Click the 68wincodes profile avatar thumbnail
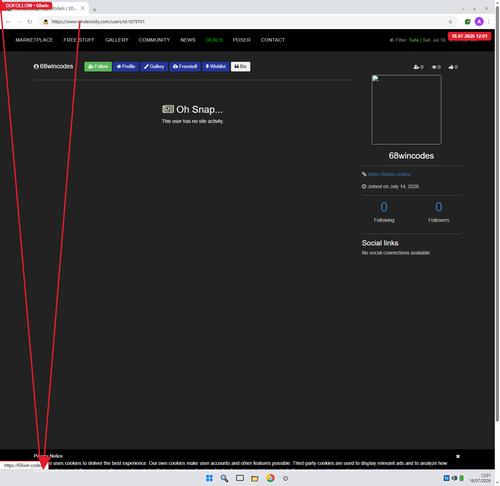Viewport: 500px width, 486px height. (x=407, y=110)
